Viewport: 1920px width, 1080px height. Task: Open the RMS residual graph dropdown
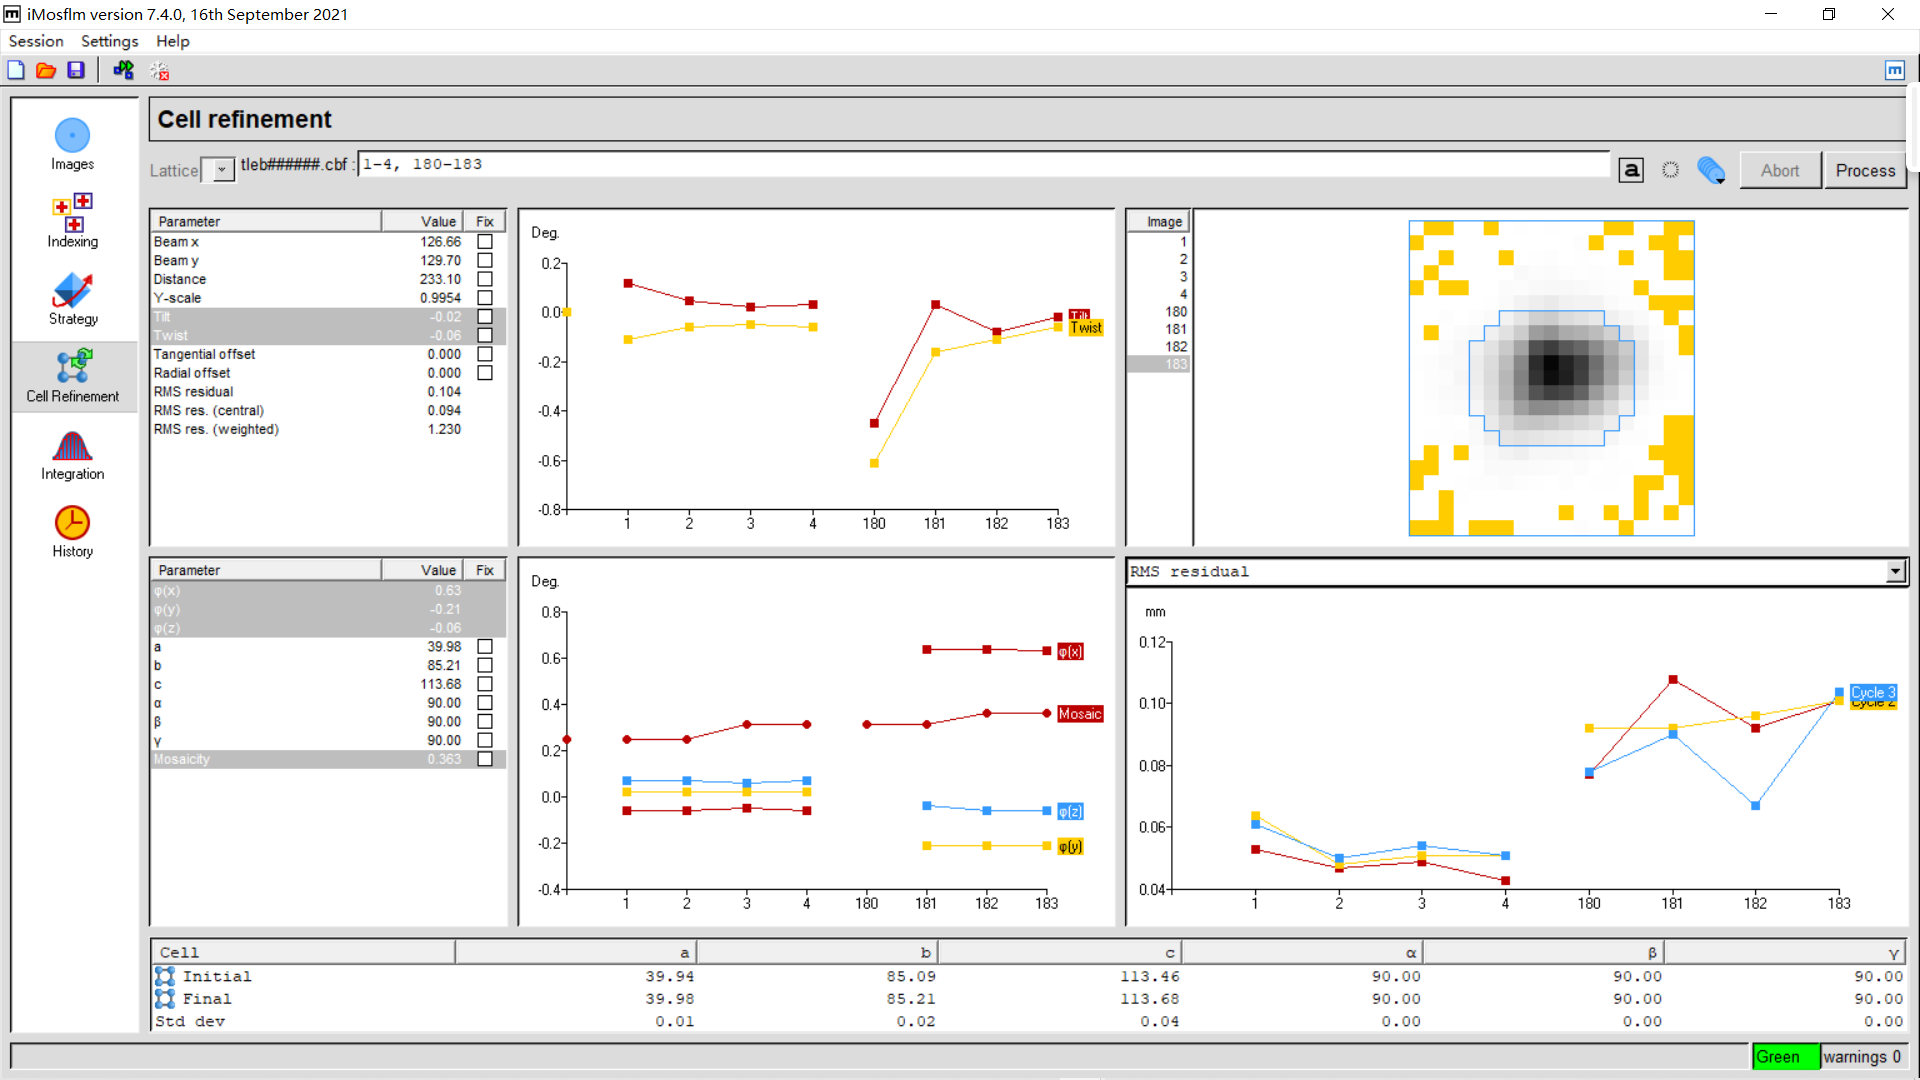(1895, 571)
